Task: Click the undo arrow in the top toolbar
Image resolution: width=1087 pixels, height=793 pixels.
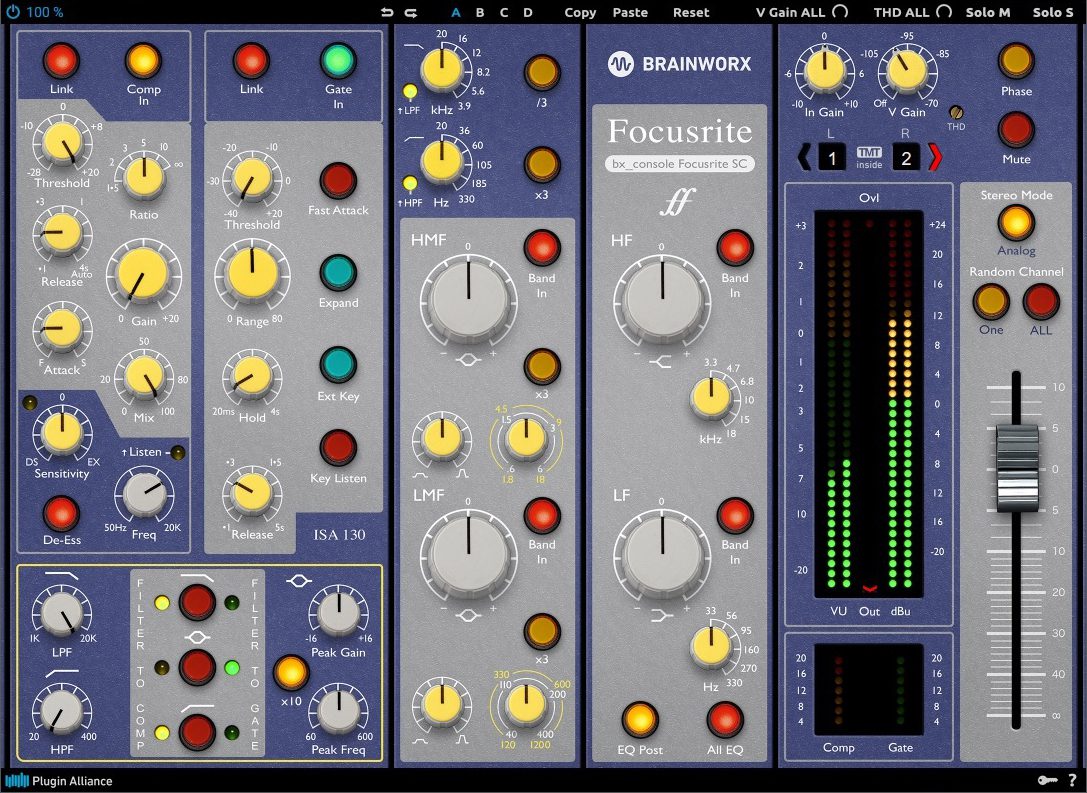Action: [387, 12]
